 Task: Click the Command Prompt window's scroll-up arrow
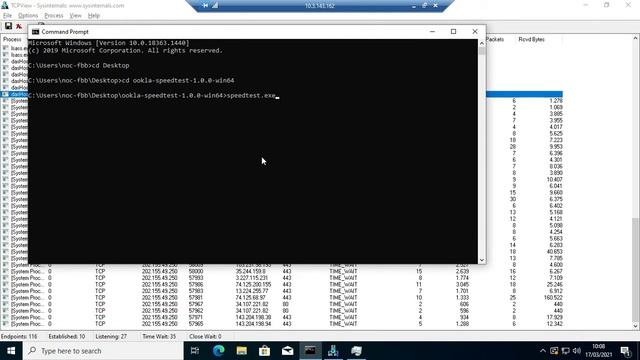point(482,43)
